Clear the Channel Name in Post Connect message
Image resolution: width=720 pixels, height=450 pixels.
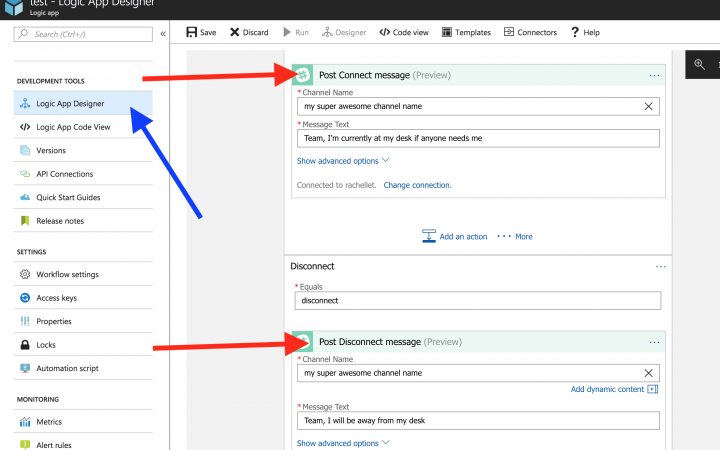pos(648,106)
